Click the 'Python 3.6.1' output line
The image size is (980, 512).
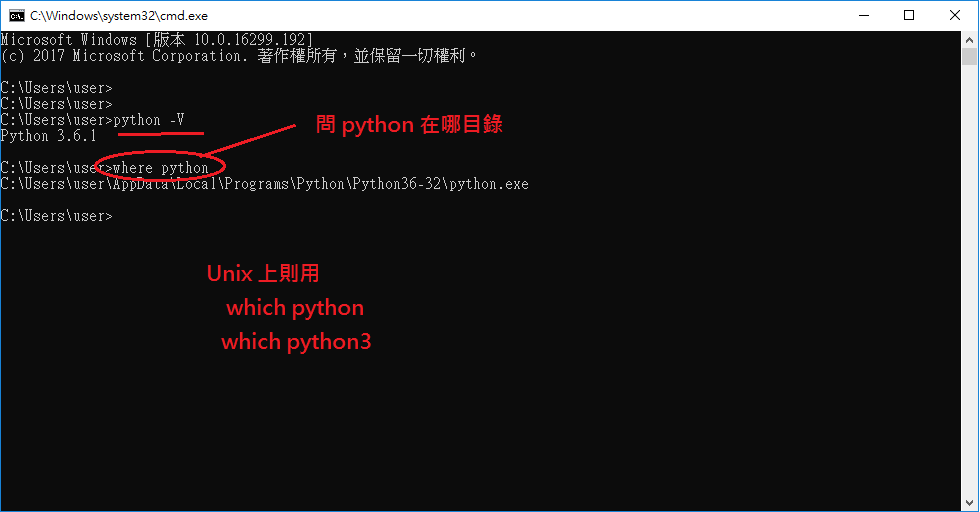pyautogui.click(x=49, y=136)
